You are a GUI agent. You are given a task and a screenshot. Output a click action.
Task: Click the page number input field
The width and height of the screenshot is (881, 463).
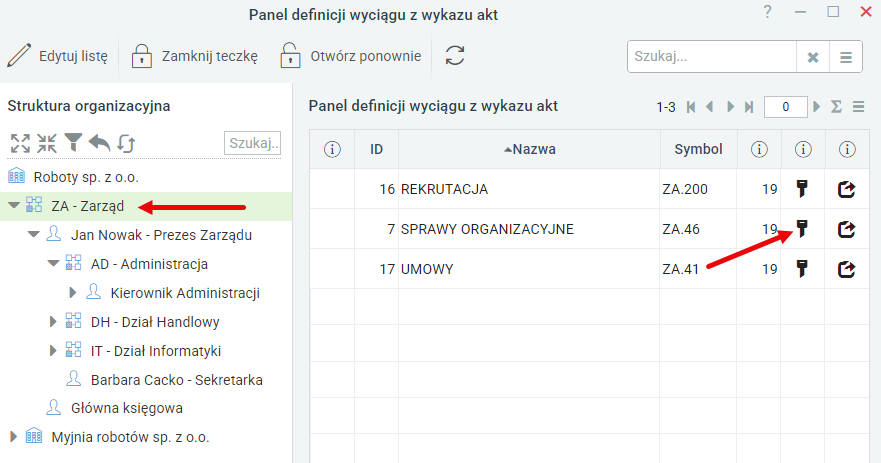tap(785, 107)
